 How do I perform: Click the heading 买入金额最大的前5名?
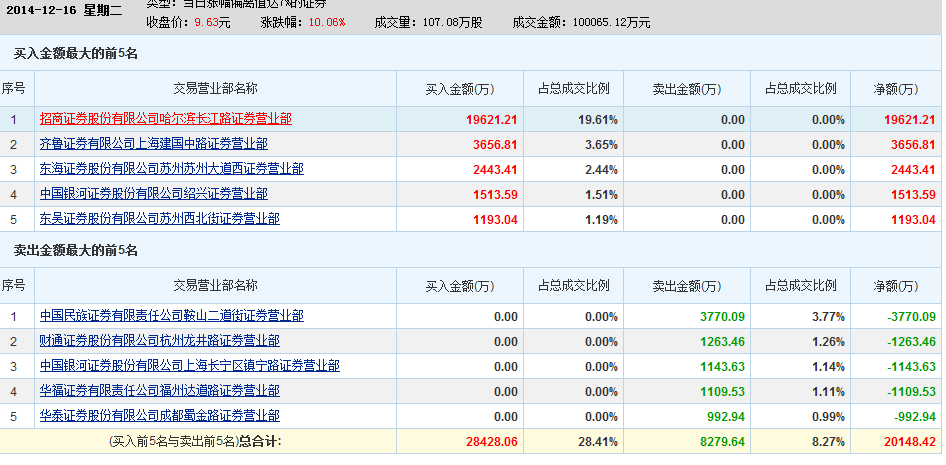(x=76, y=54)
